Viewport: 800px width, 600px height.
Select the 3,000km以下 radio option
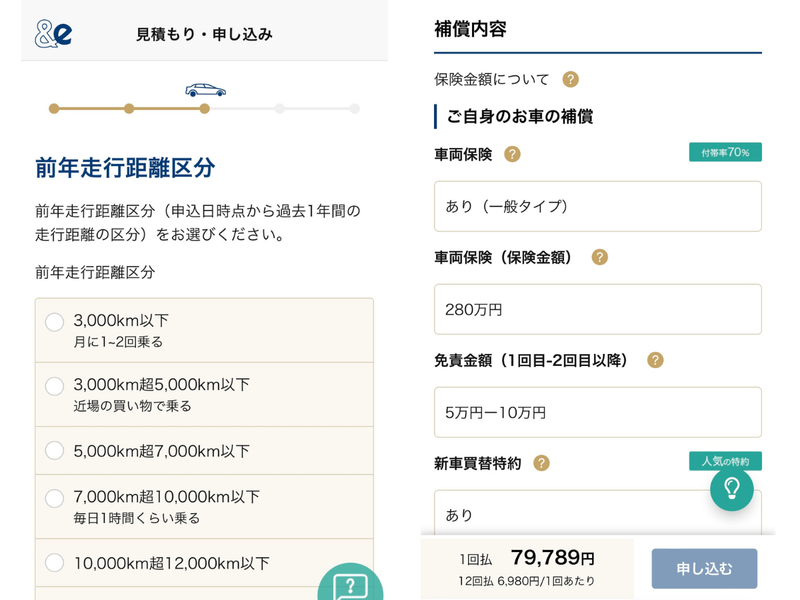coord(55,322)
